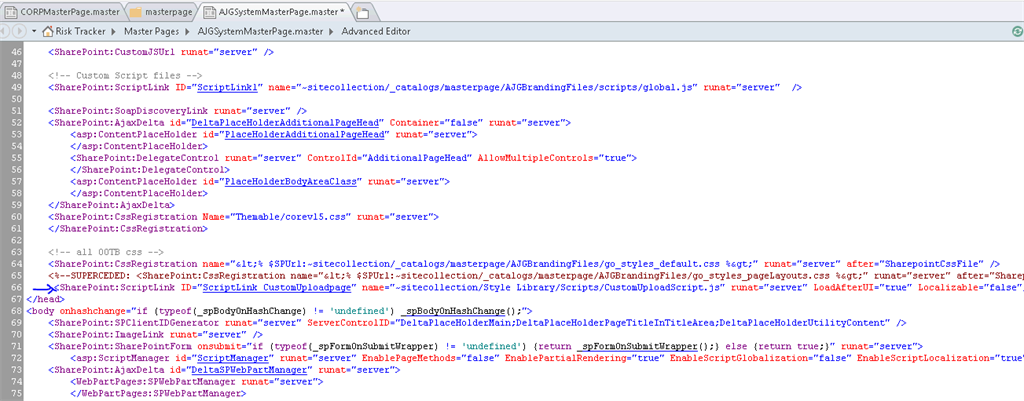Click the master page file icon on the CORPMasterPage tab

point(12,12)
